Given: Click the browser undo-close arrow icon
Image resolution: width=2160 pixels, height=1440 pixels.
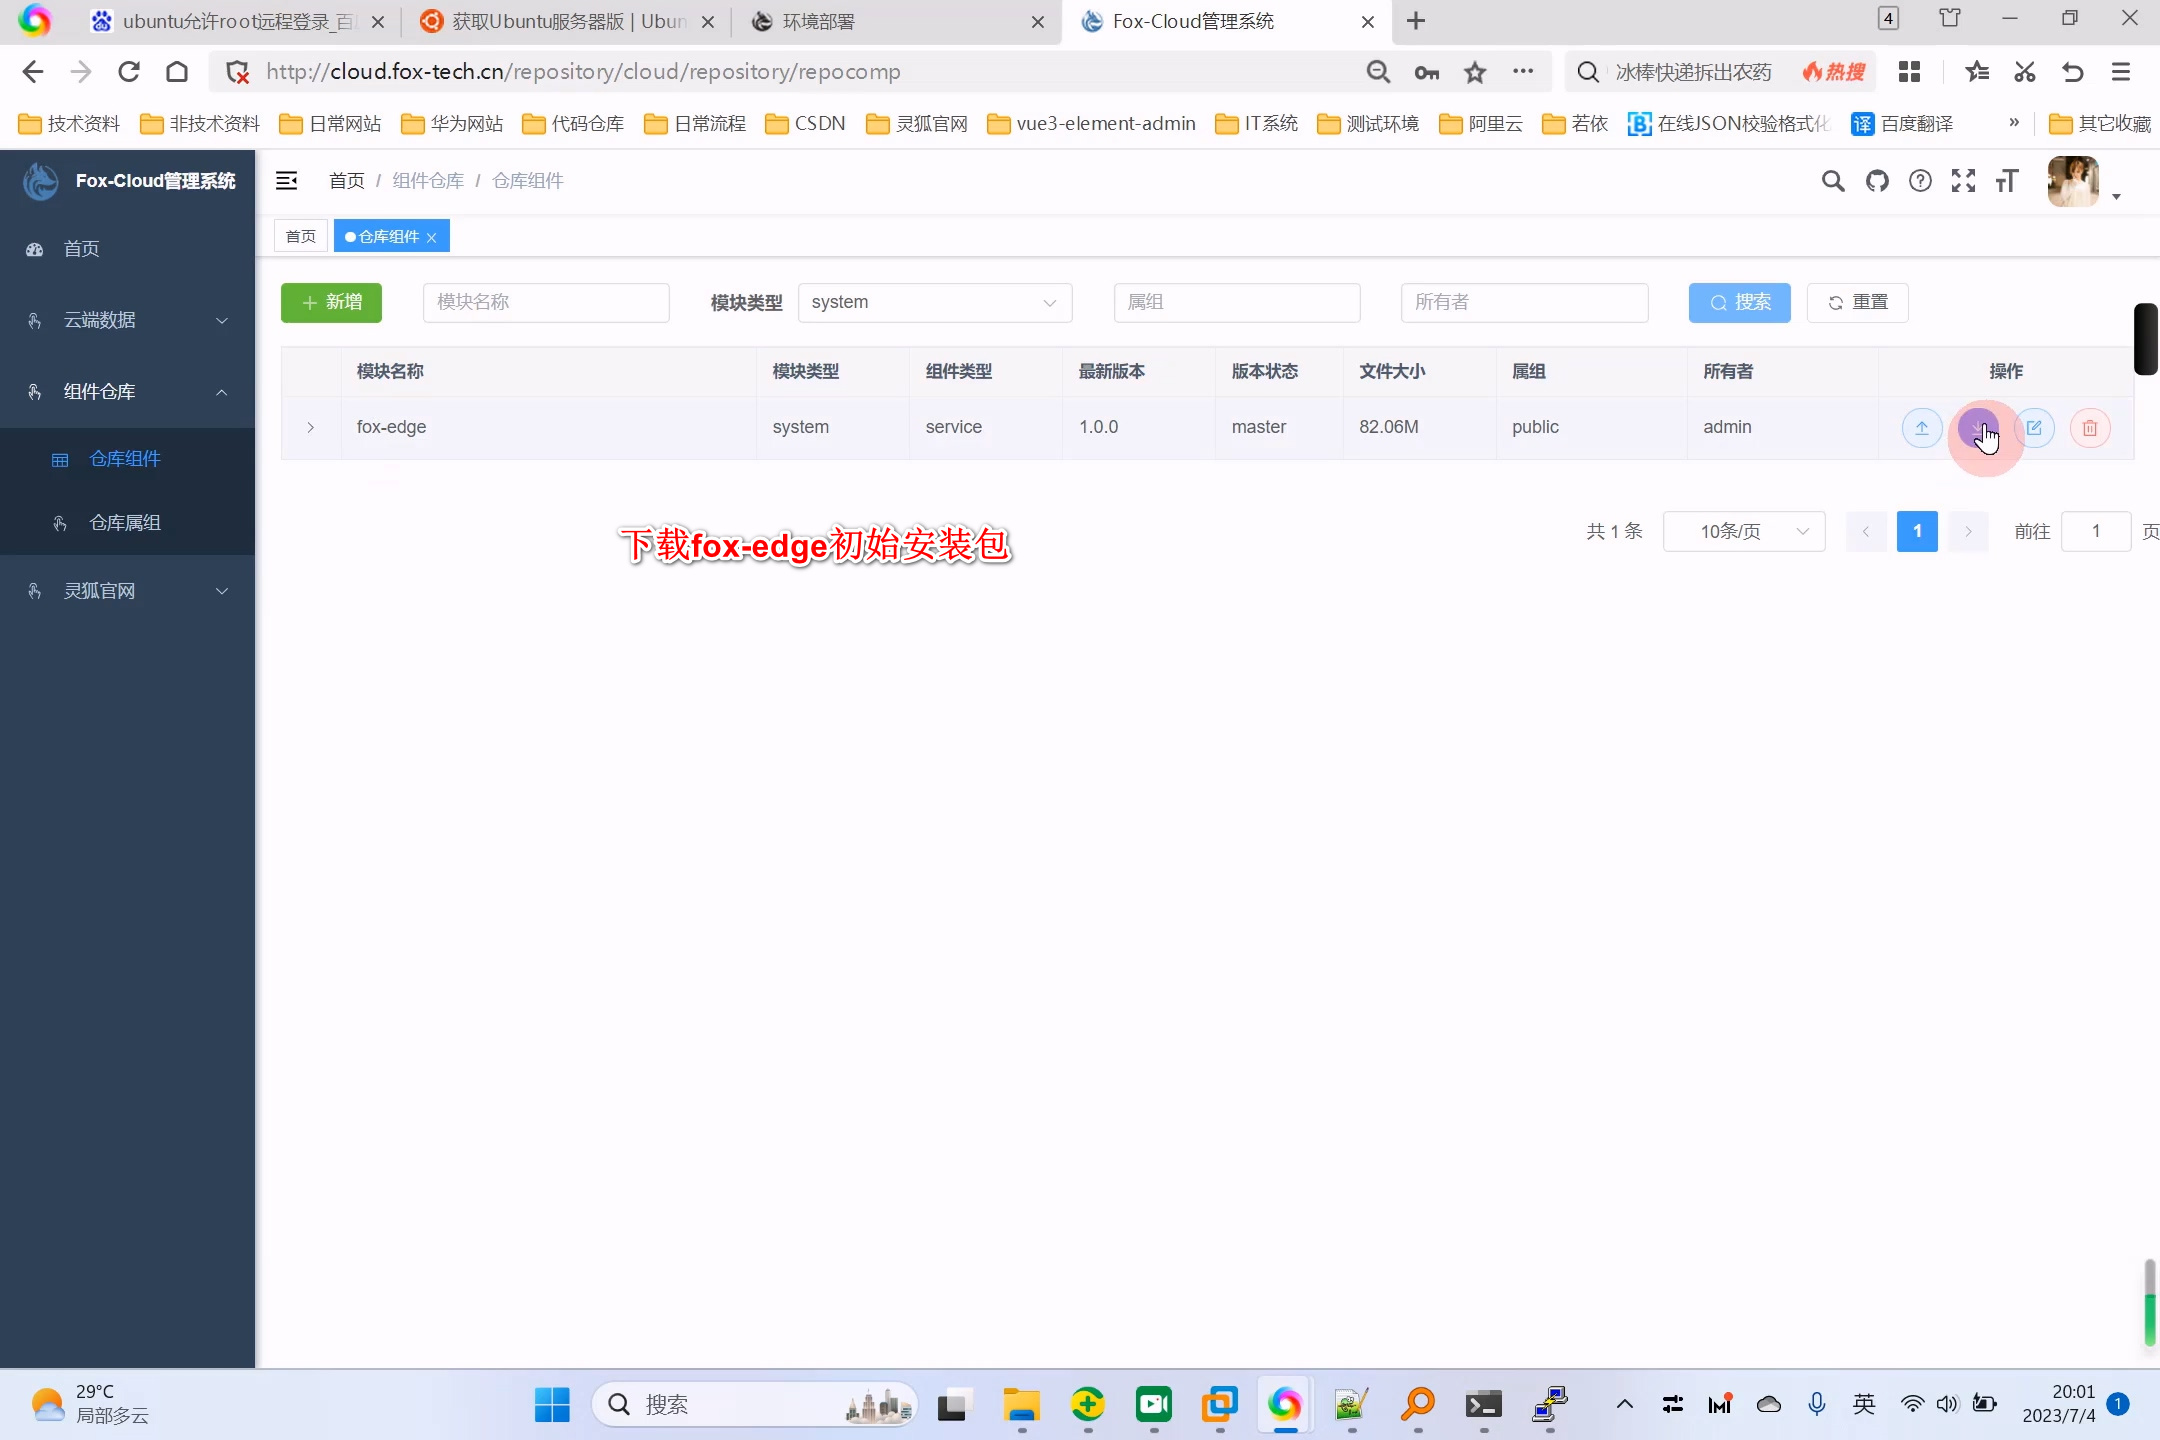Looking at the screenshot, I should pyautogui.click(x=2073, y=72).
